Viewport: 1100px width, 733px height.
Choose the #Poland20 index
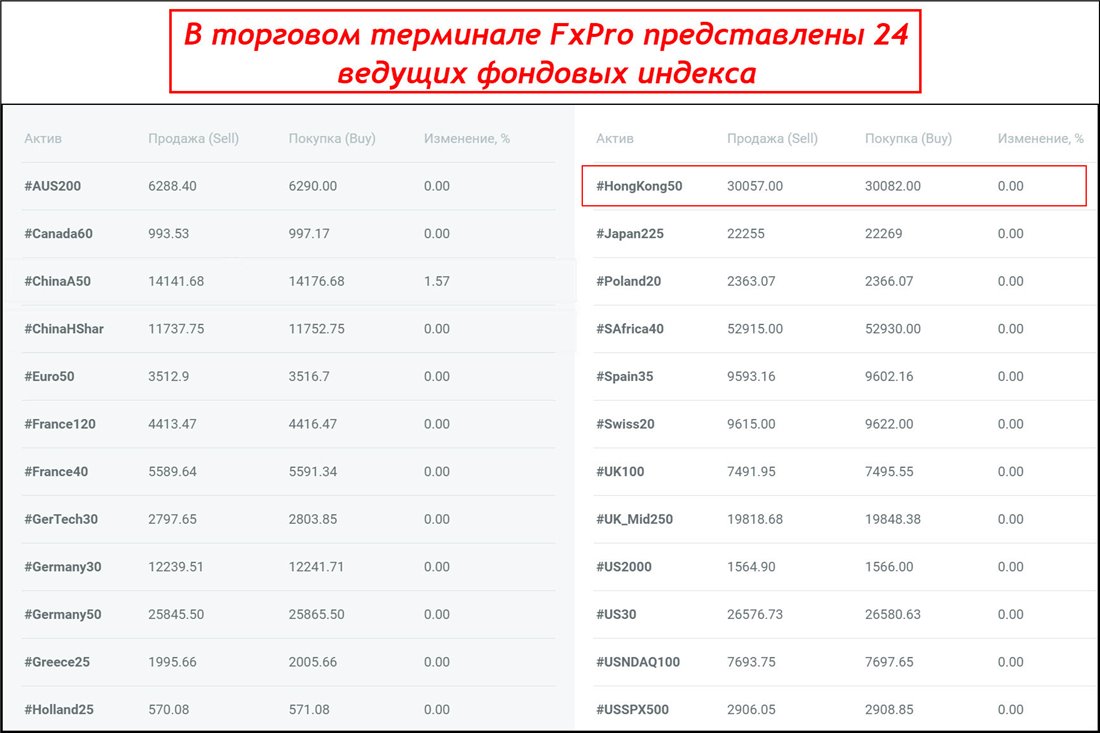629,281
